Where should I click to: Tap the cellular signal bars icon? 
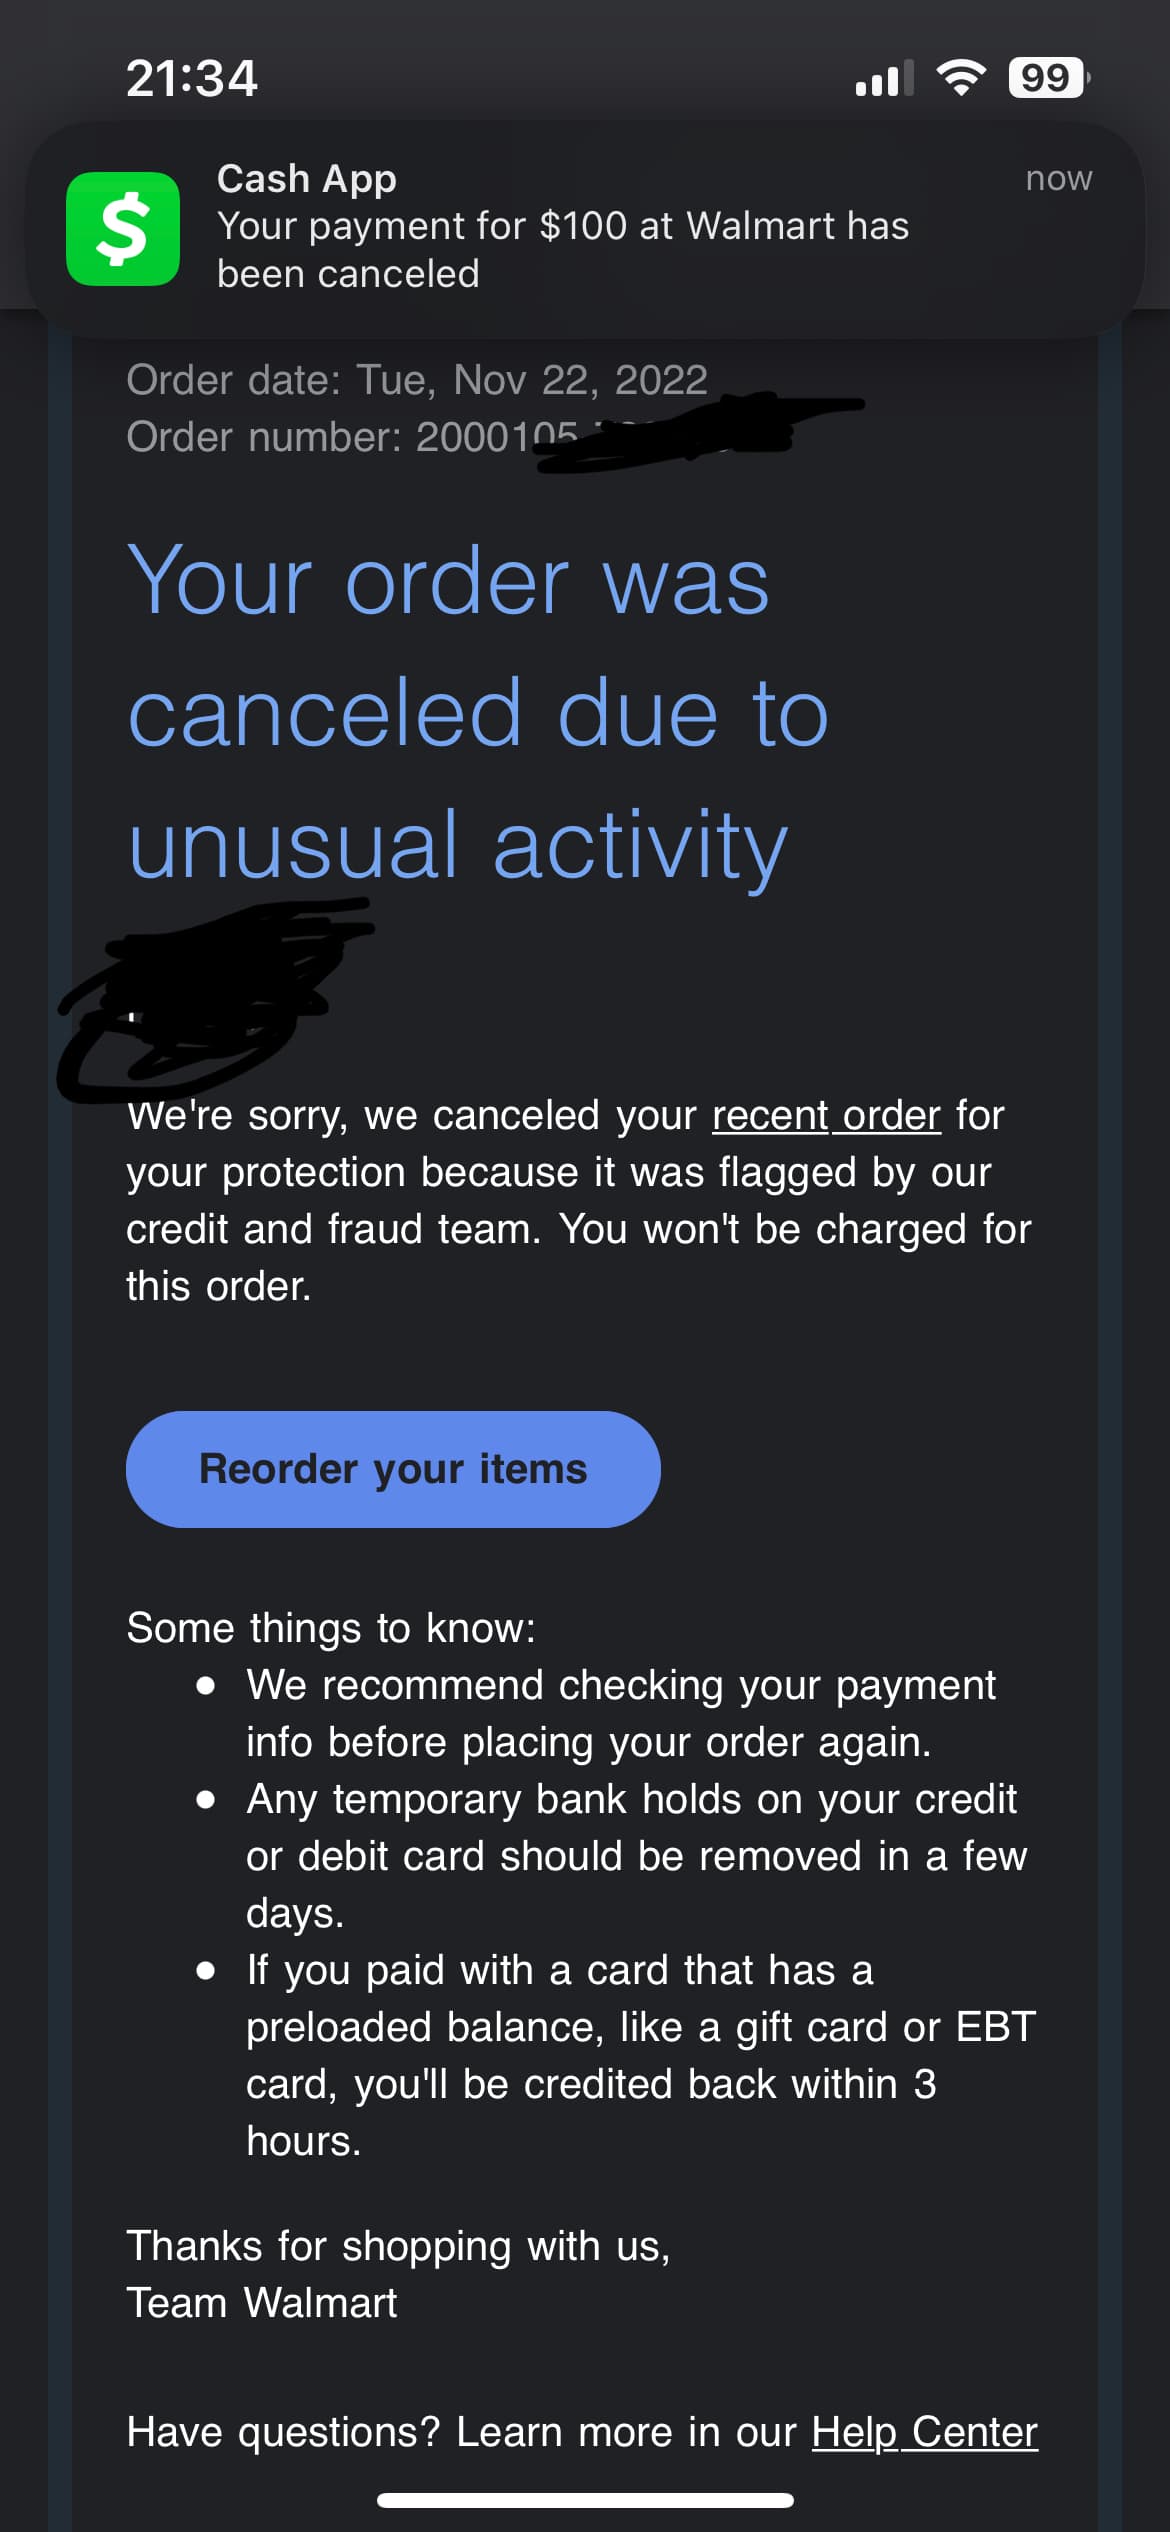tap(884, 78)
